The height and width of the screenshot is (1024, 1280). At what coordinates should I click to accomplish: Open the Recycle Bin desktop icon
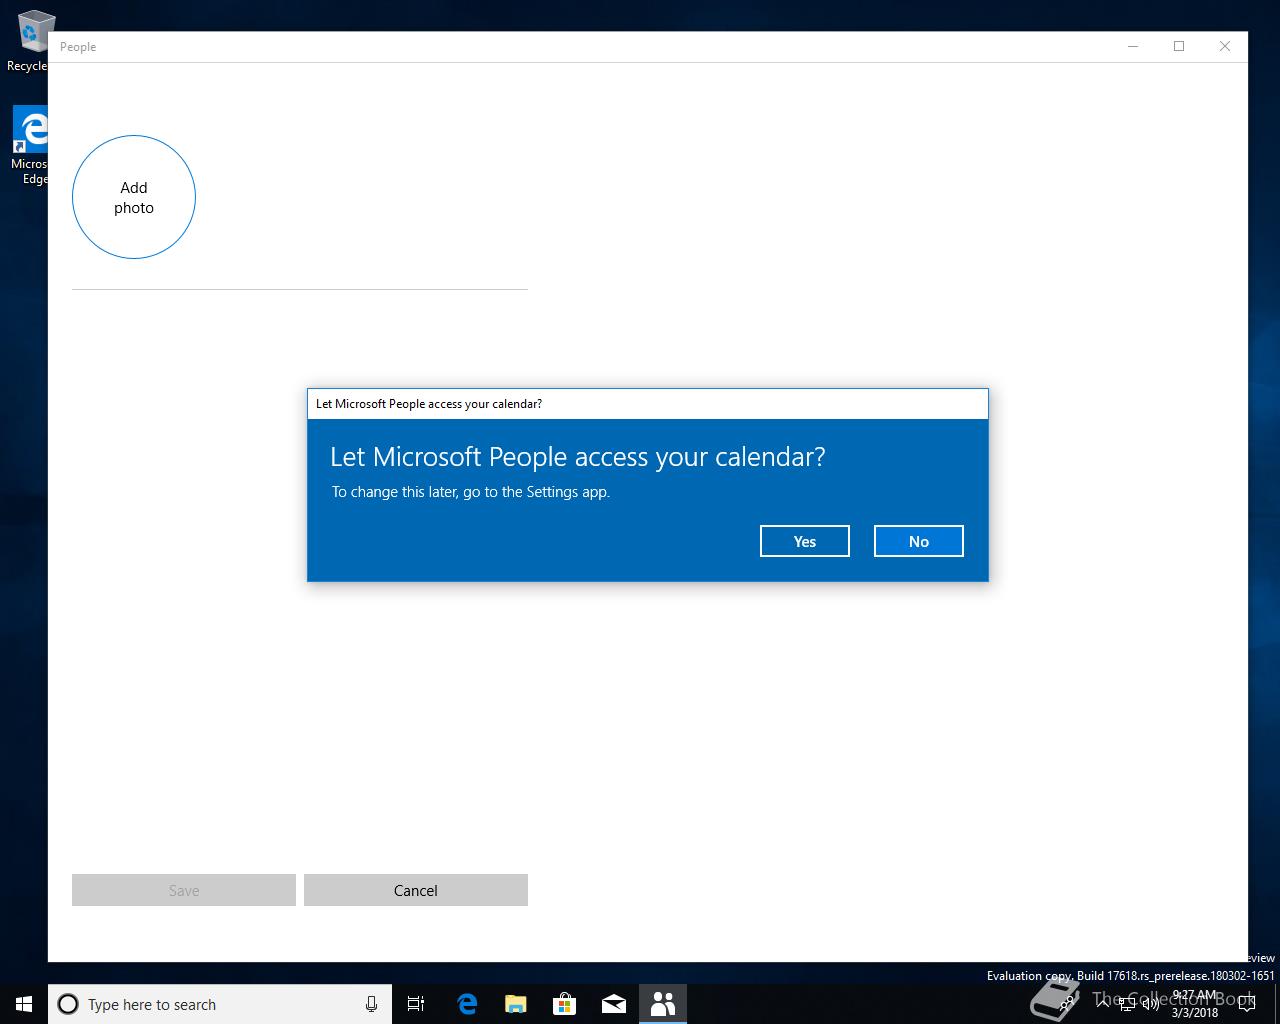click(28, 41)
